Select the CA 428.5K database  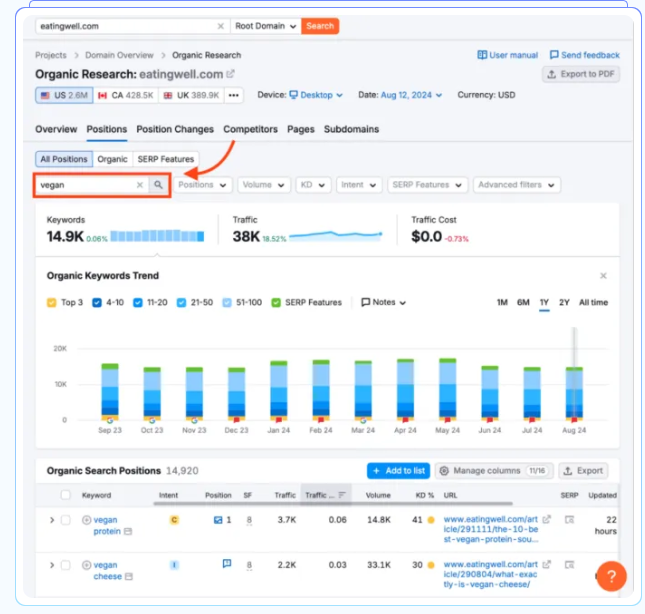(x=125, y=95)
